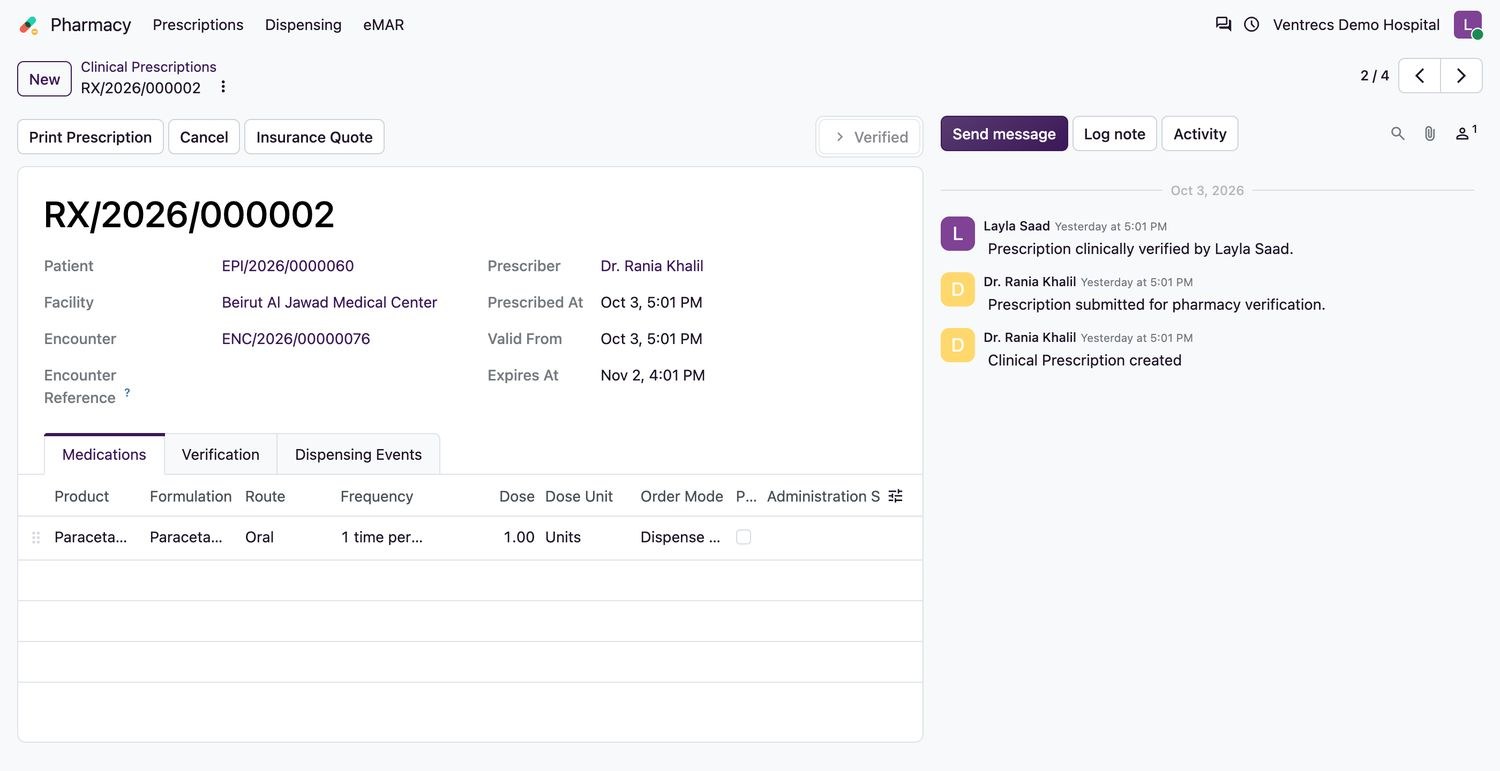Open the user avatar menu

point(1467,25)
